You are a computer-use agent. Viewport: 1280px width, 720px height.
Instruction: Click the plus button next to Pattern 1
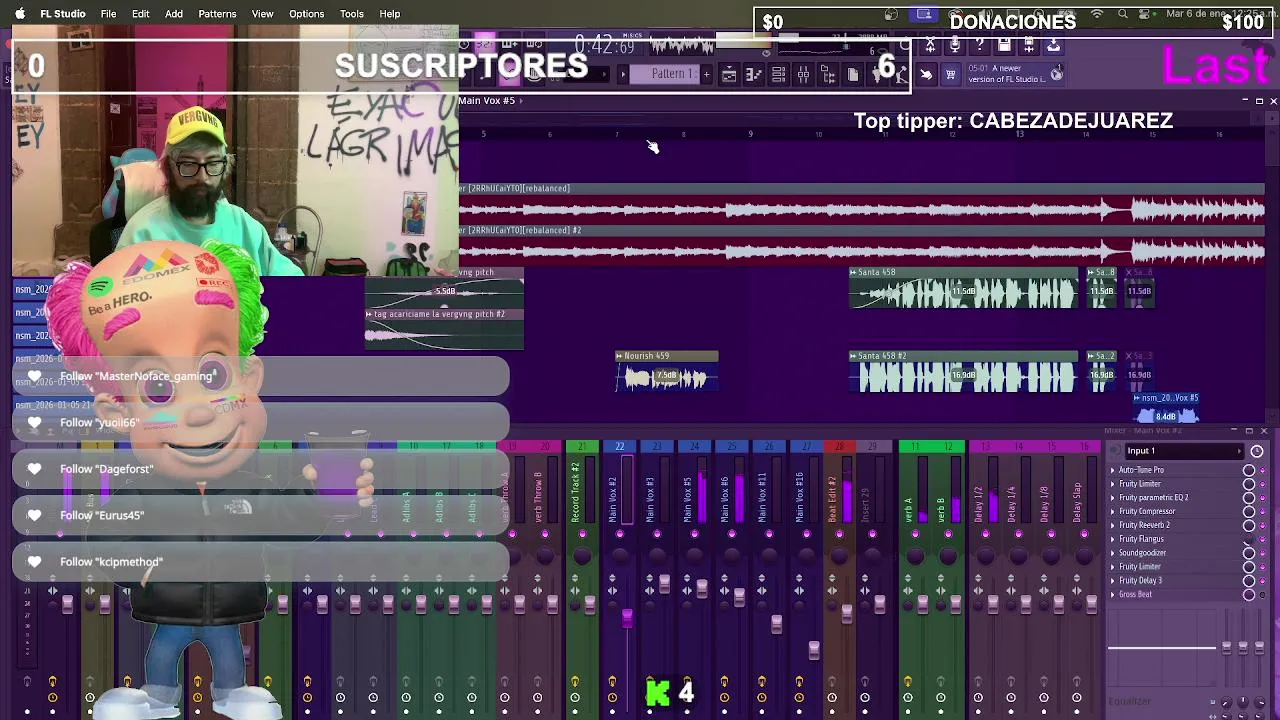tap(706, 74)
